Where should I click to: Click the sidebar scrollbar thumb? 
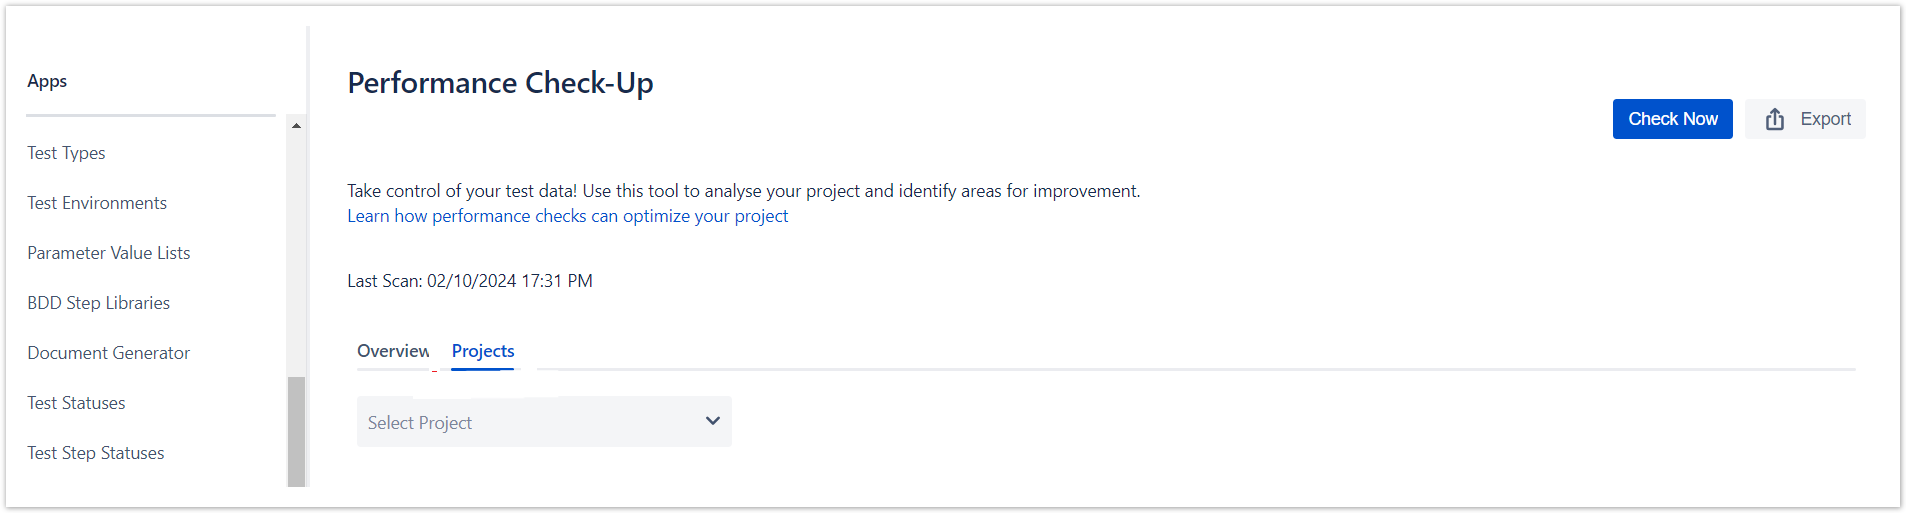(296, 431)
